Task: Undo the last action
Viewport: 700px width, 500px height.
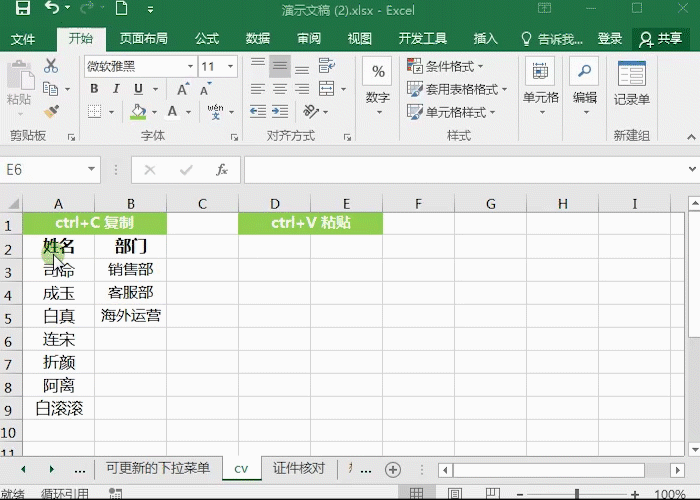Action: point(52,8)
